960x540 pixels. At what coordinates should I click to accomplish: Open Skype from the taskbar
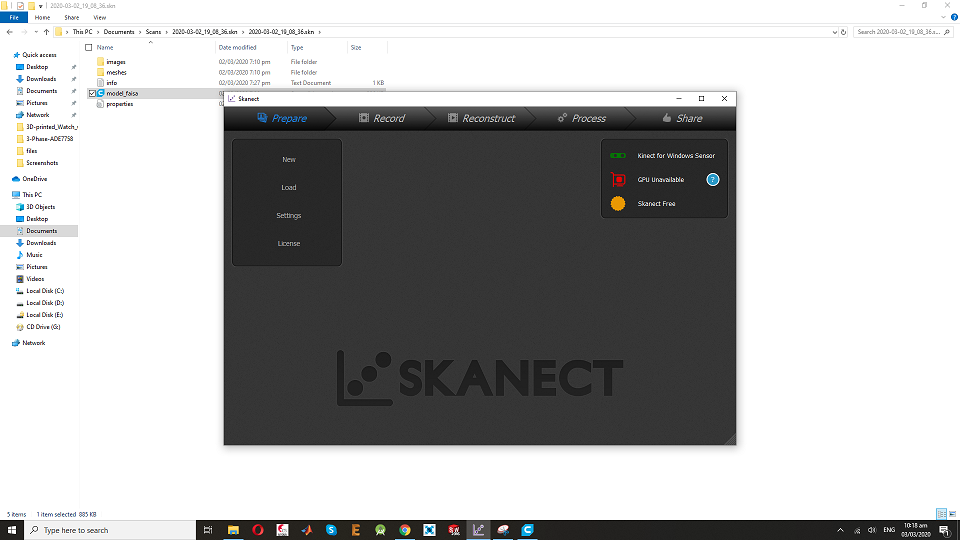click(x=331, y=530)
